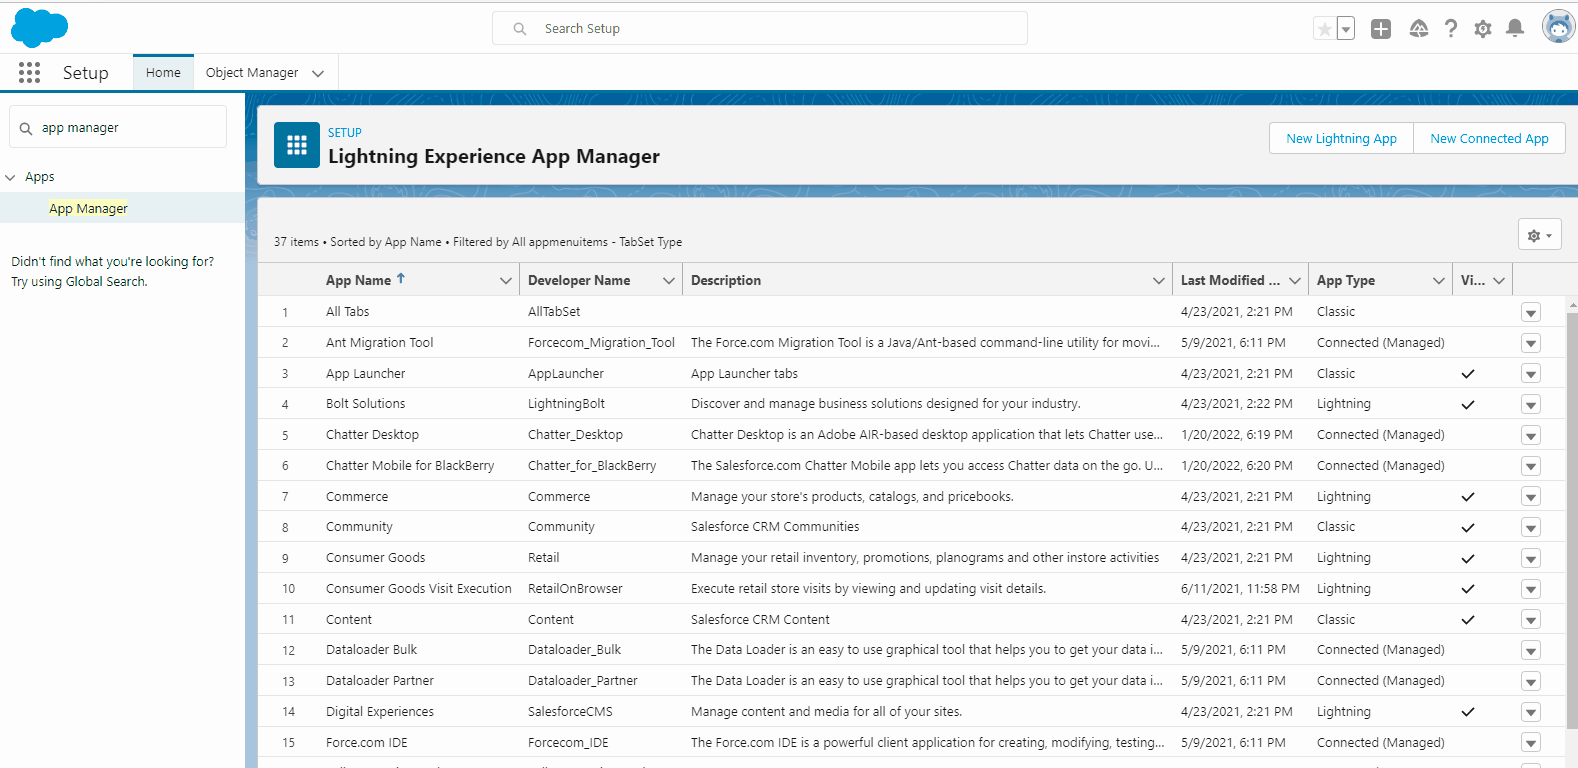Open row actions for Content
The image size is (1578, 768).
coord(1530,620)
